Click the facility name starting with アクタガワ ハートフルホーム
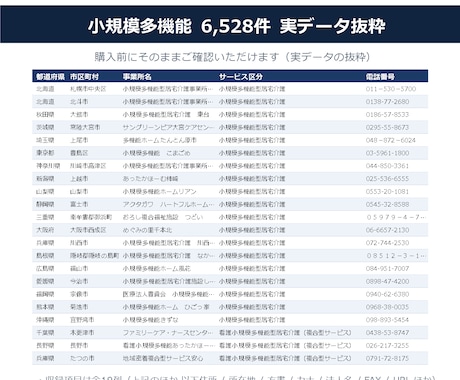The image size is (460, 380). pyautogui.click(x=168, y=204)
